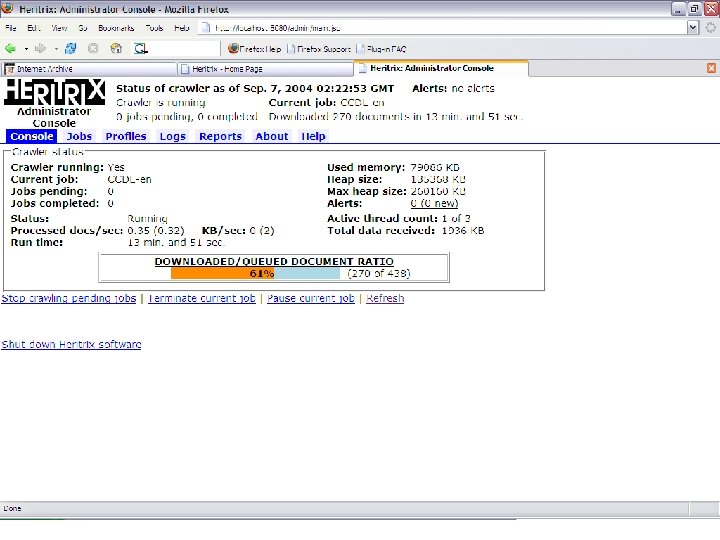This screenshot has width=720, height=540.
Task: Open the Bookmarks menu
Action: (x=116, y=28)
